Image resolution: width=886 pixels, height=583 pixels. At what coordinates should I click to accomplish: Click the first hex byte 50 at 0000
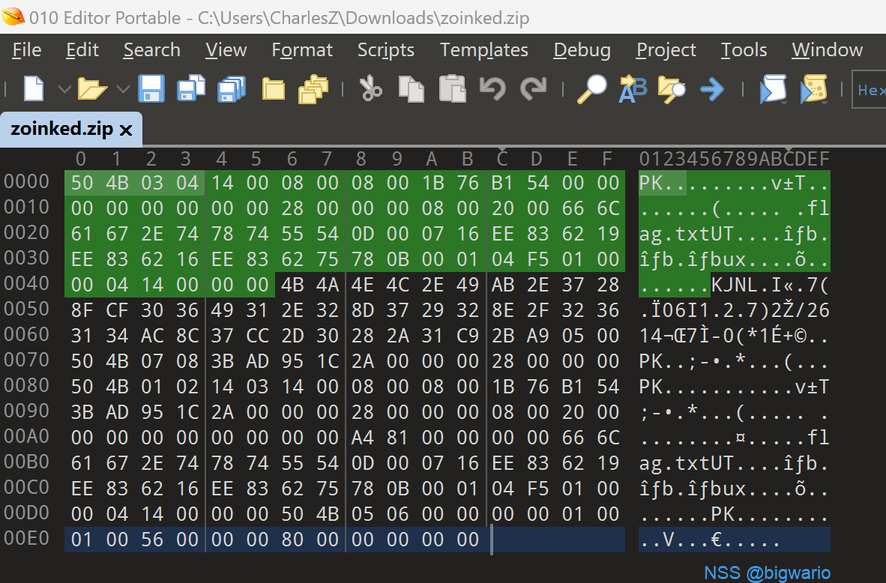82,182
